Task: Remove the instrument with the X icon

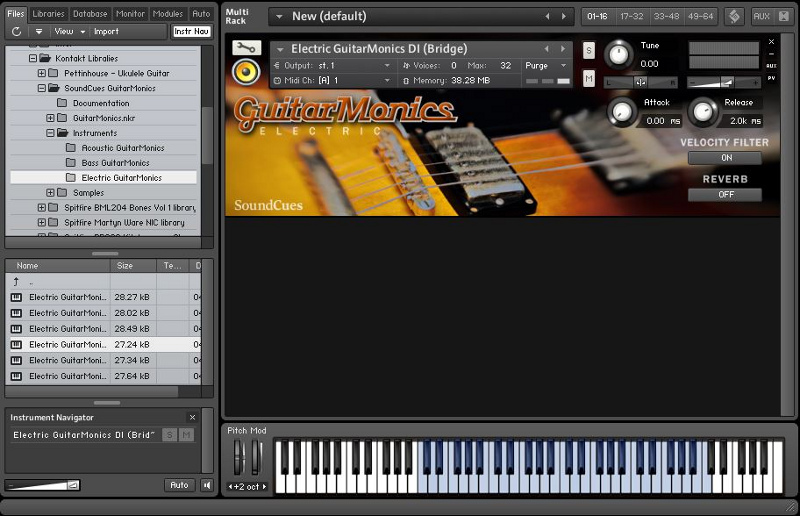Action: (x=771, y=42)
